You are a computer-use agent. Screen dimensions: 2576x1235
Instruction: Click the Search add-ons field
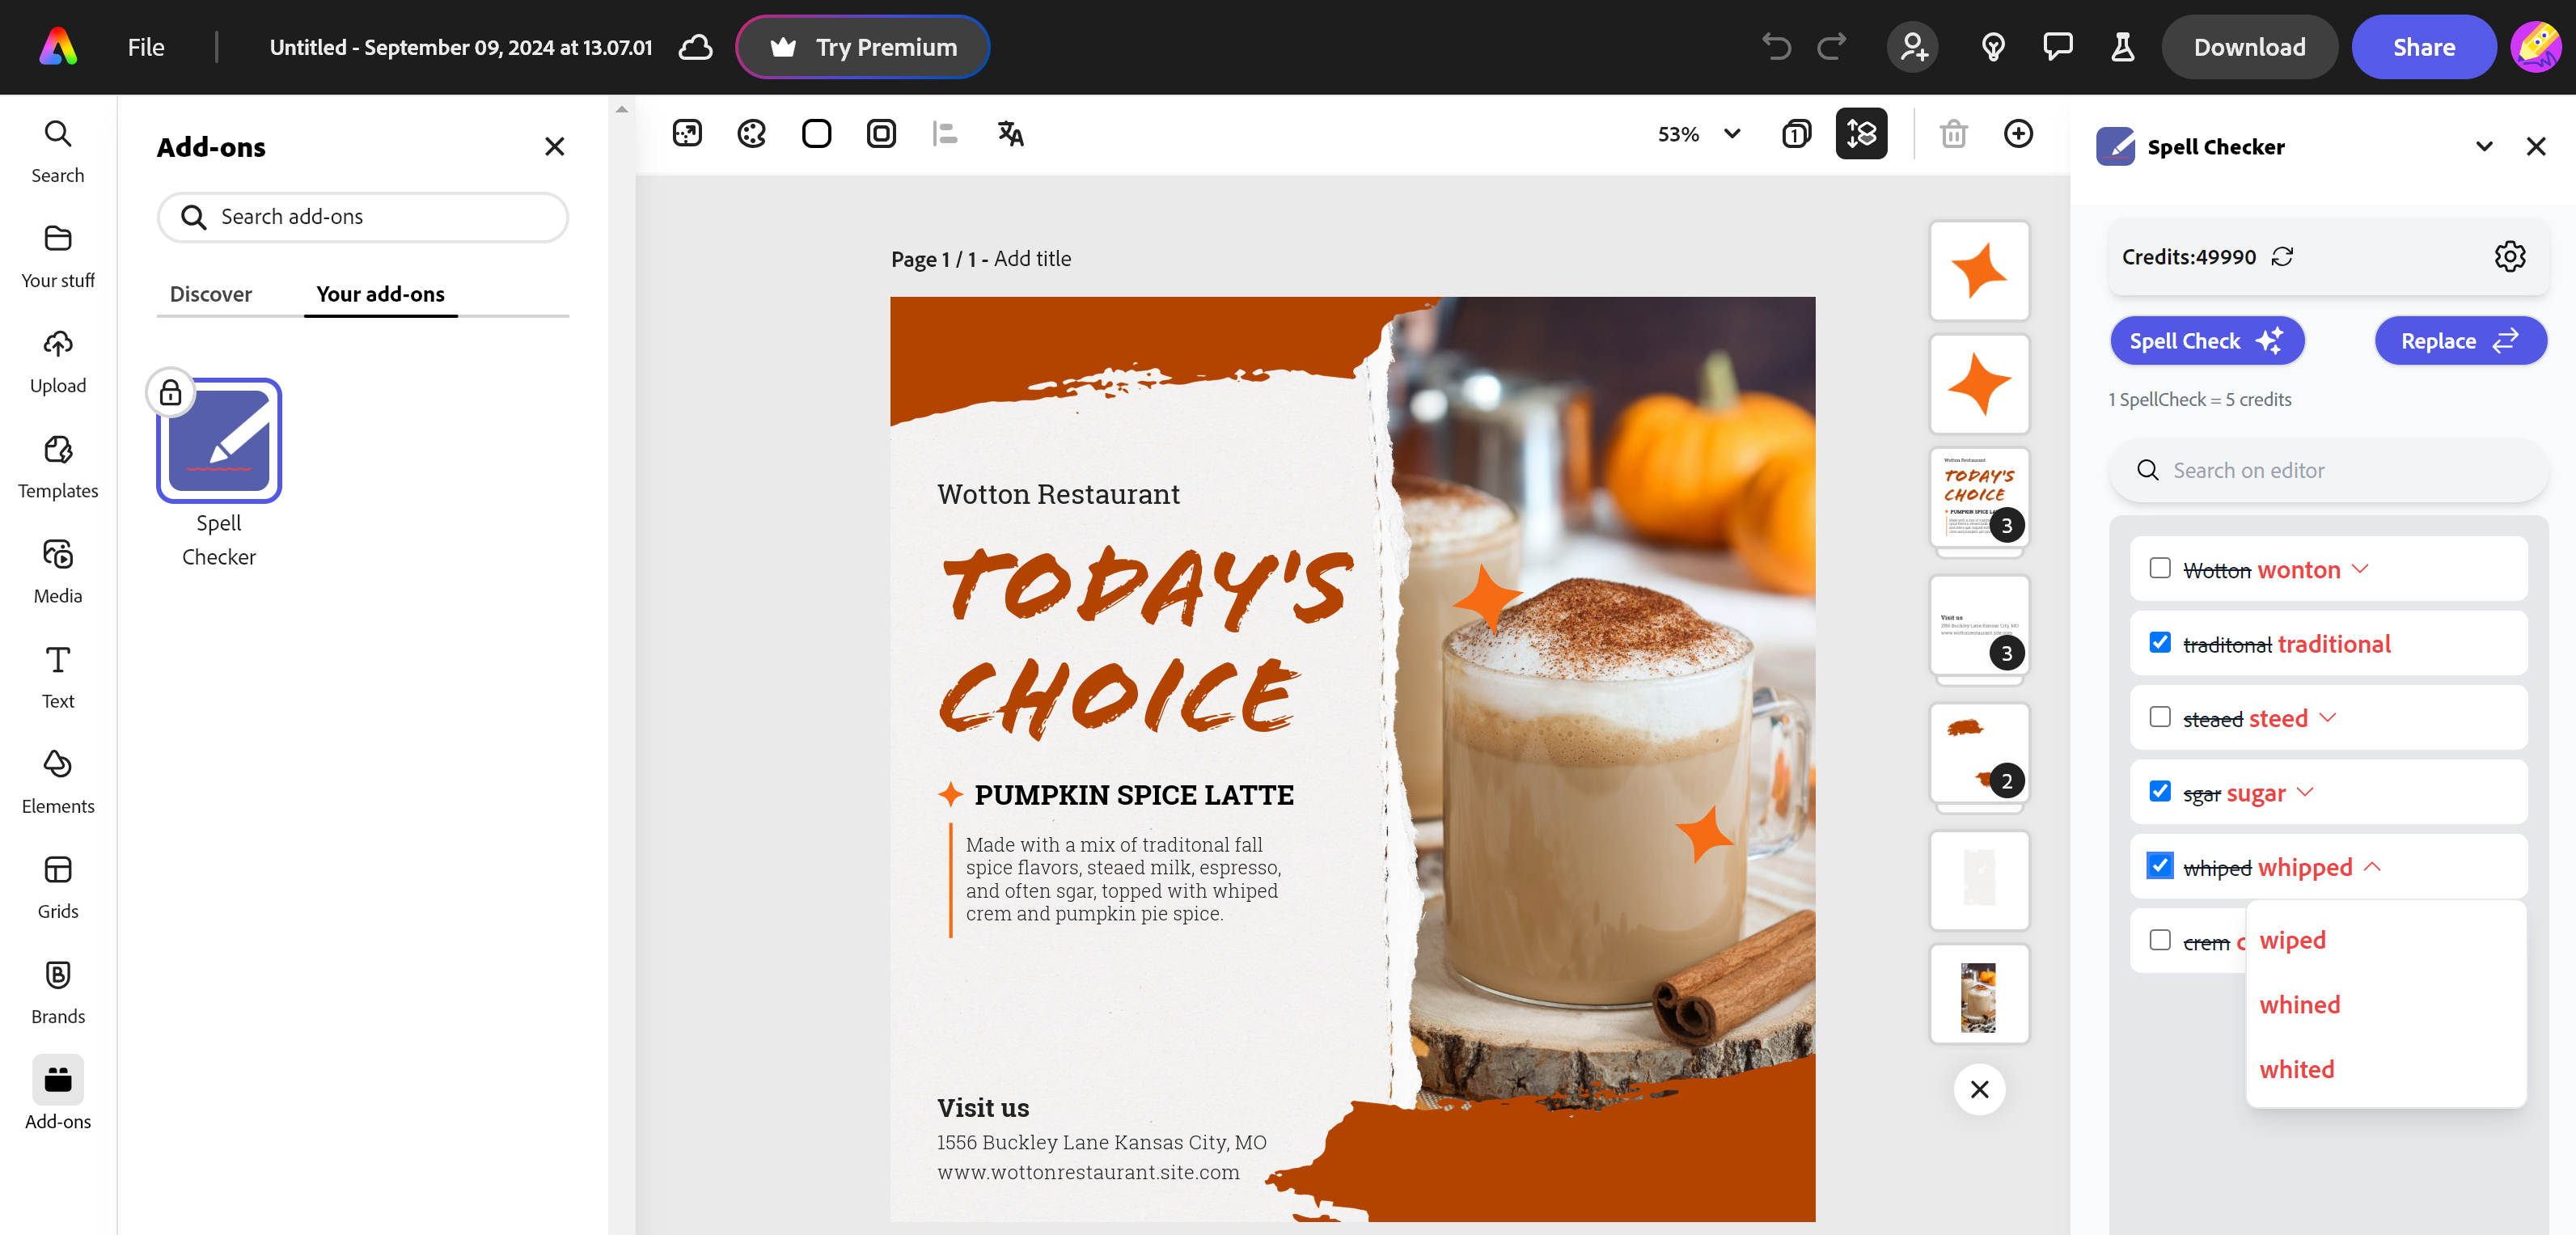click(363, 217)
